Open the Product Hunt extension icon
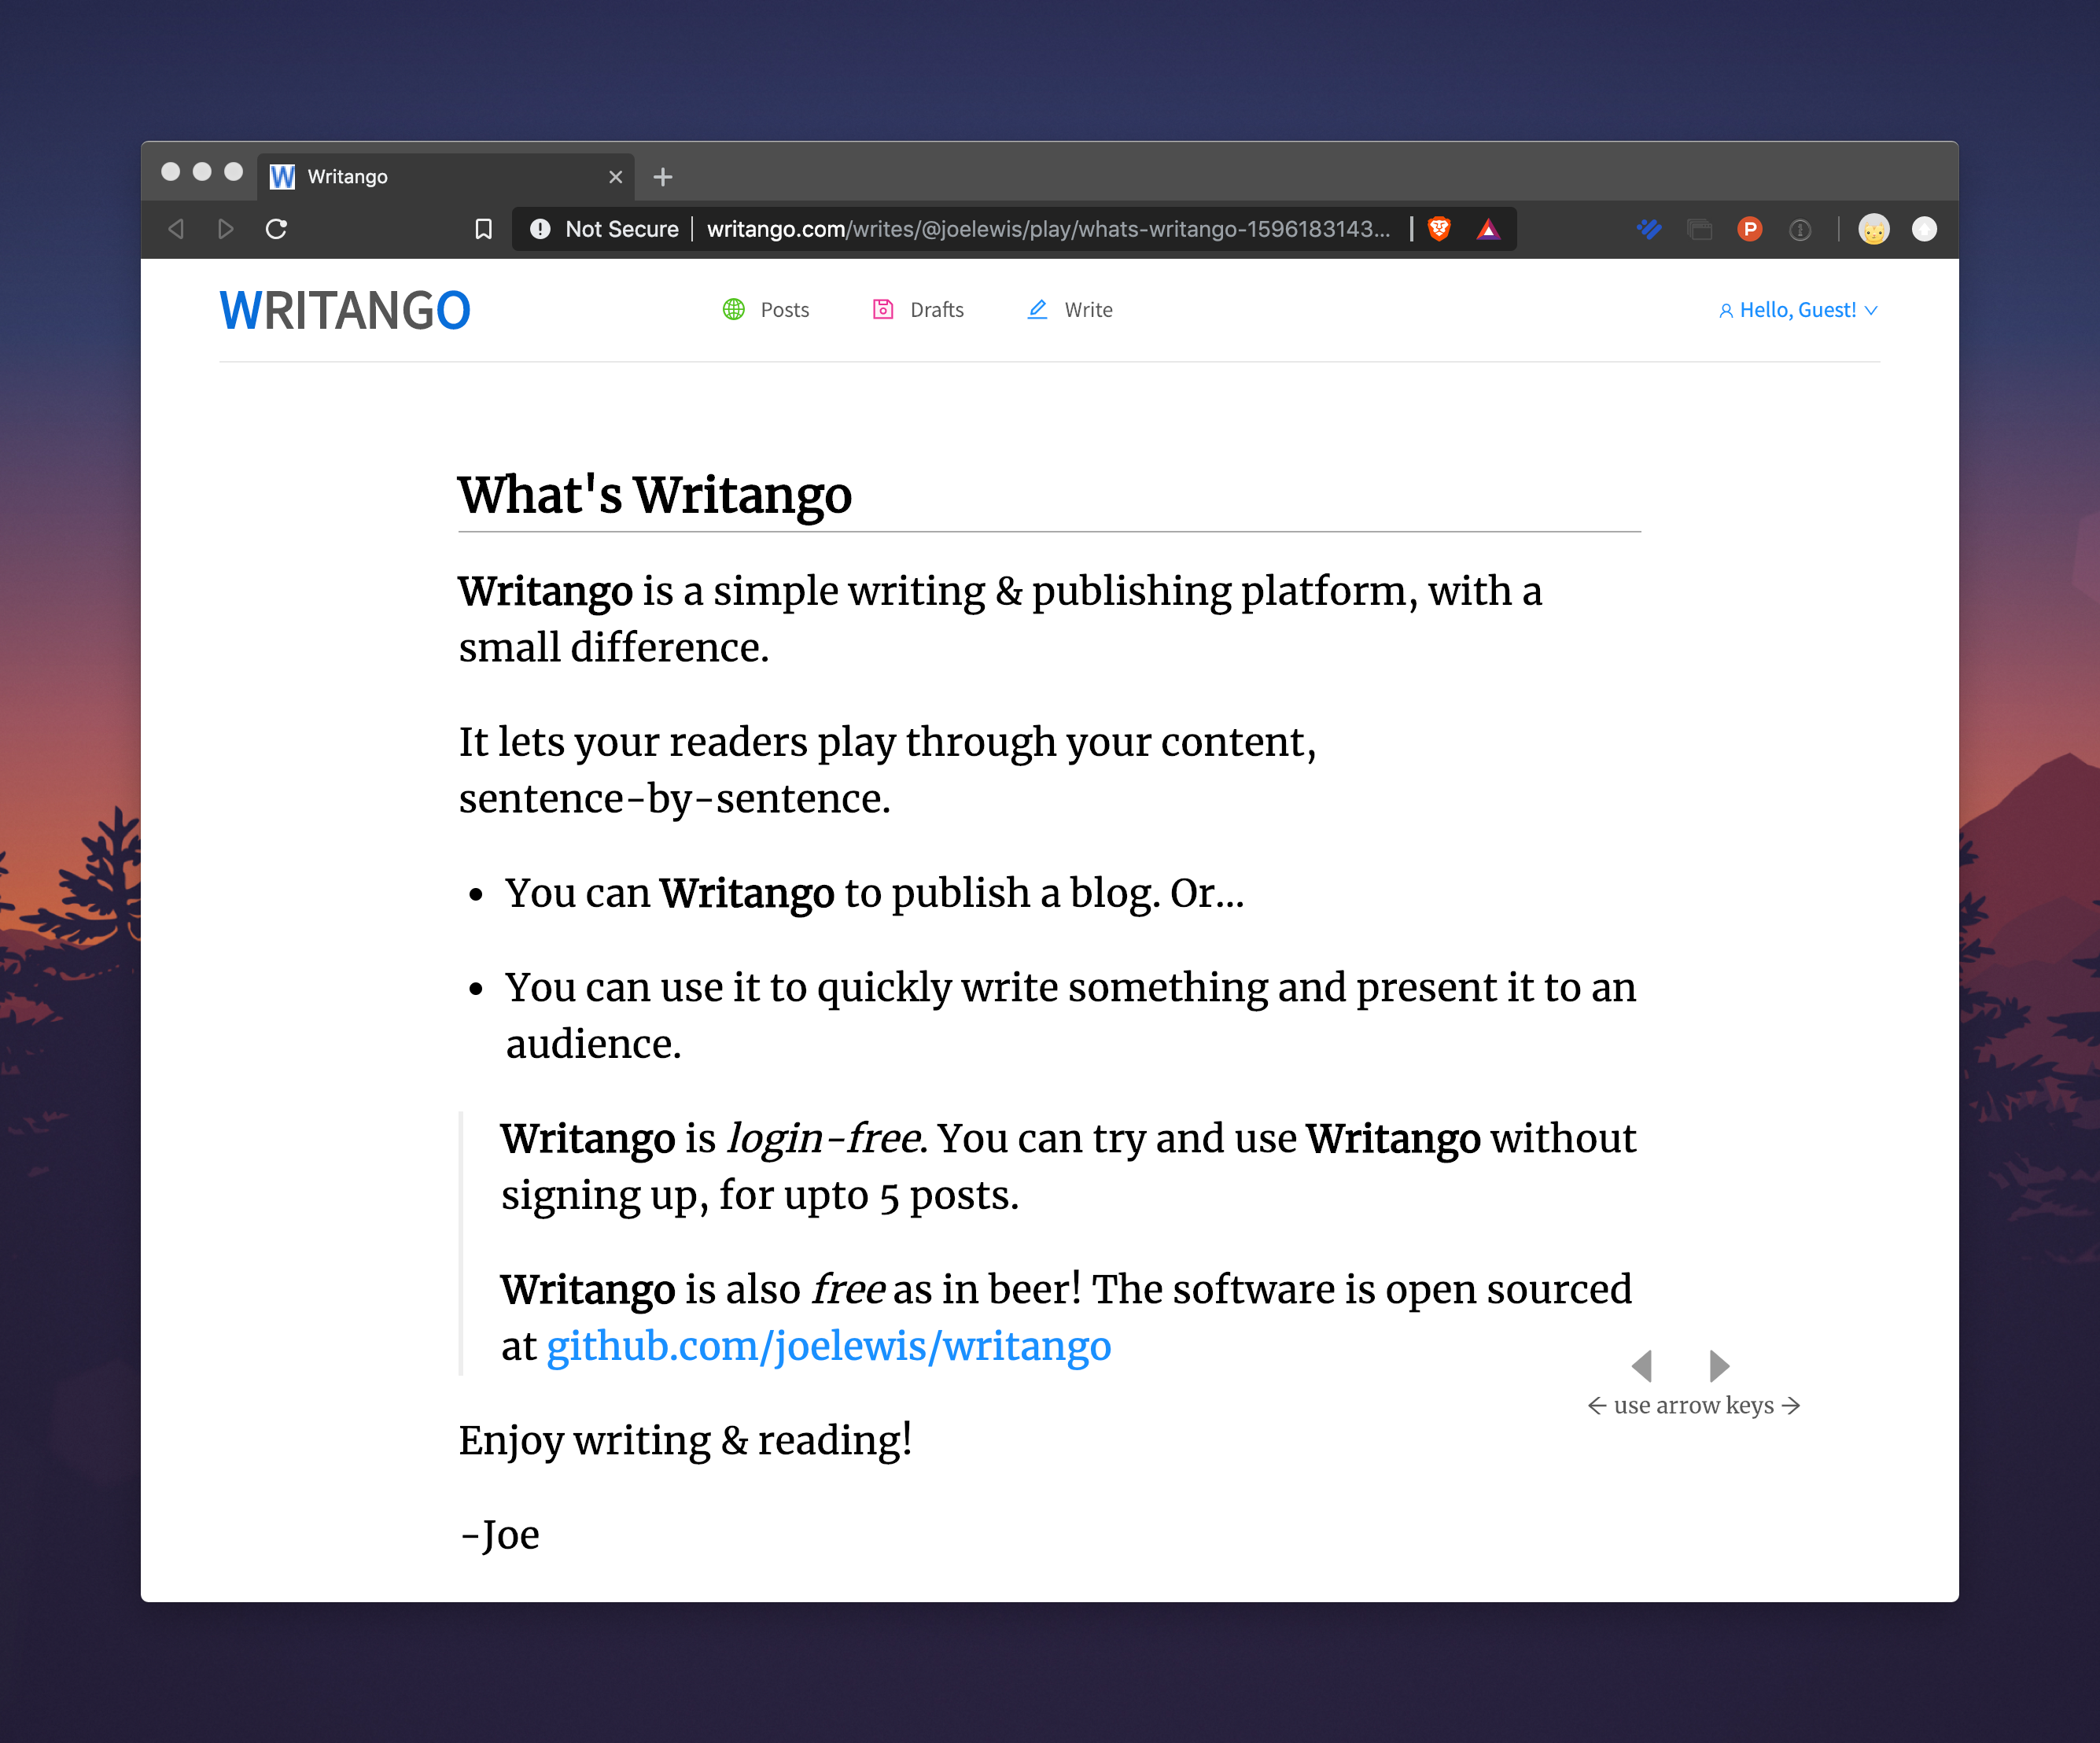The width and height of the screenshot is (2100, 1743). [x=1750, y=229]
